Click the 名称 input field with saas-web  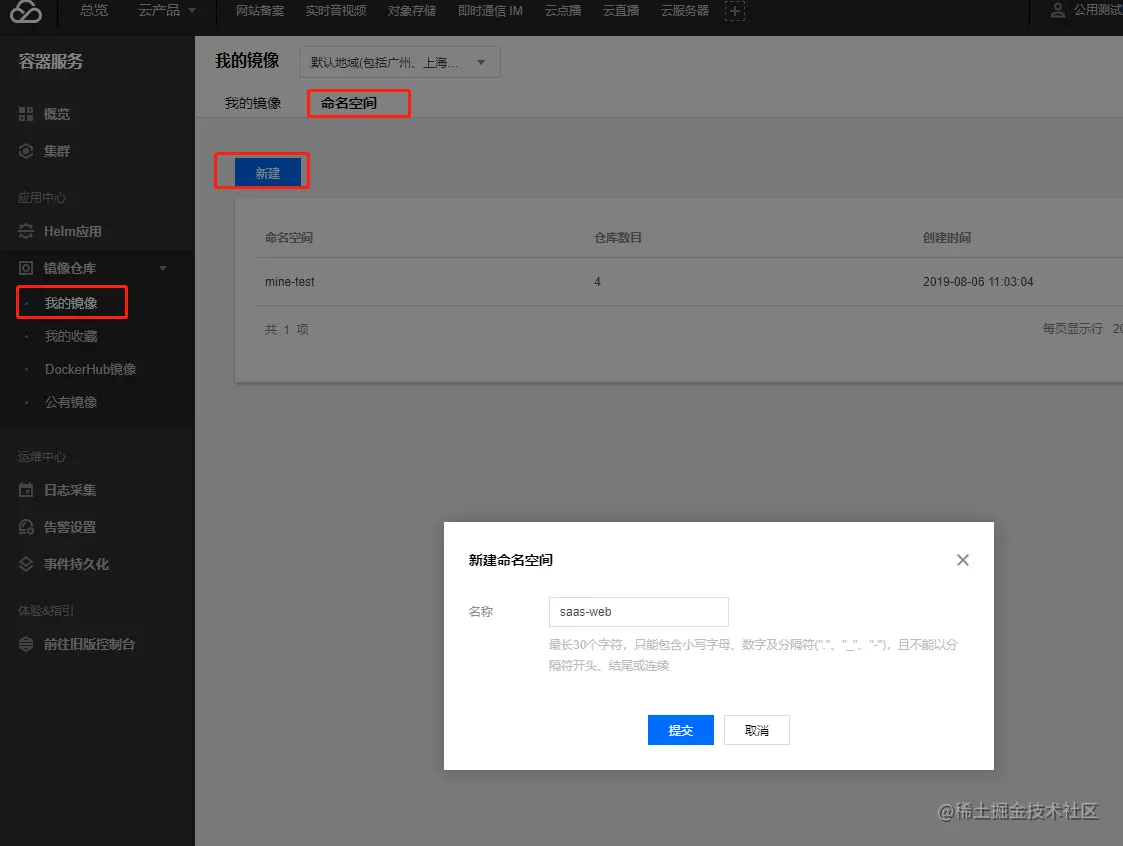click(639, 612)
